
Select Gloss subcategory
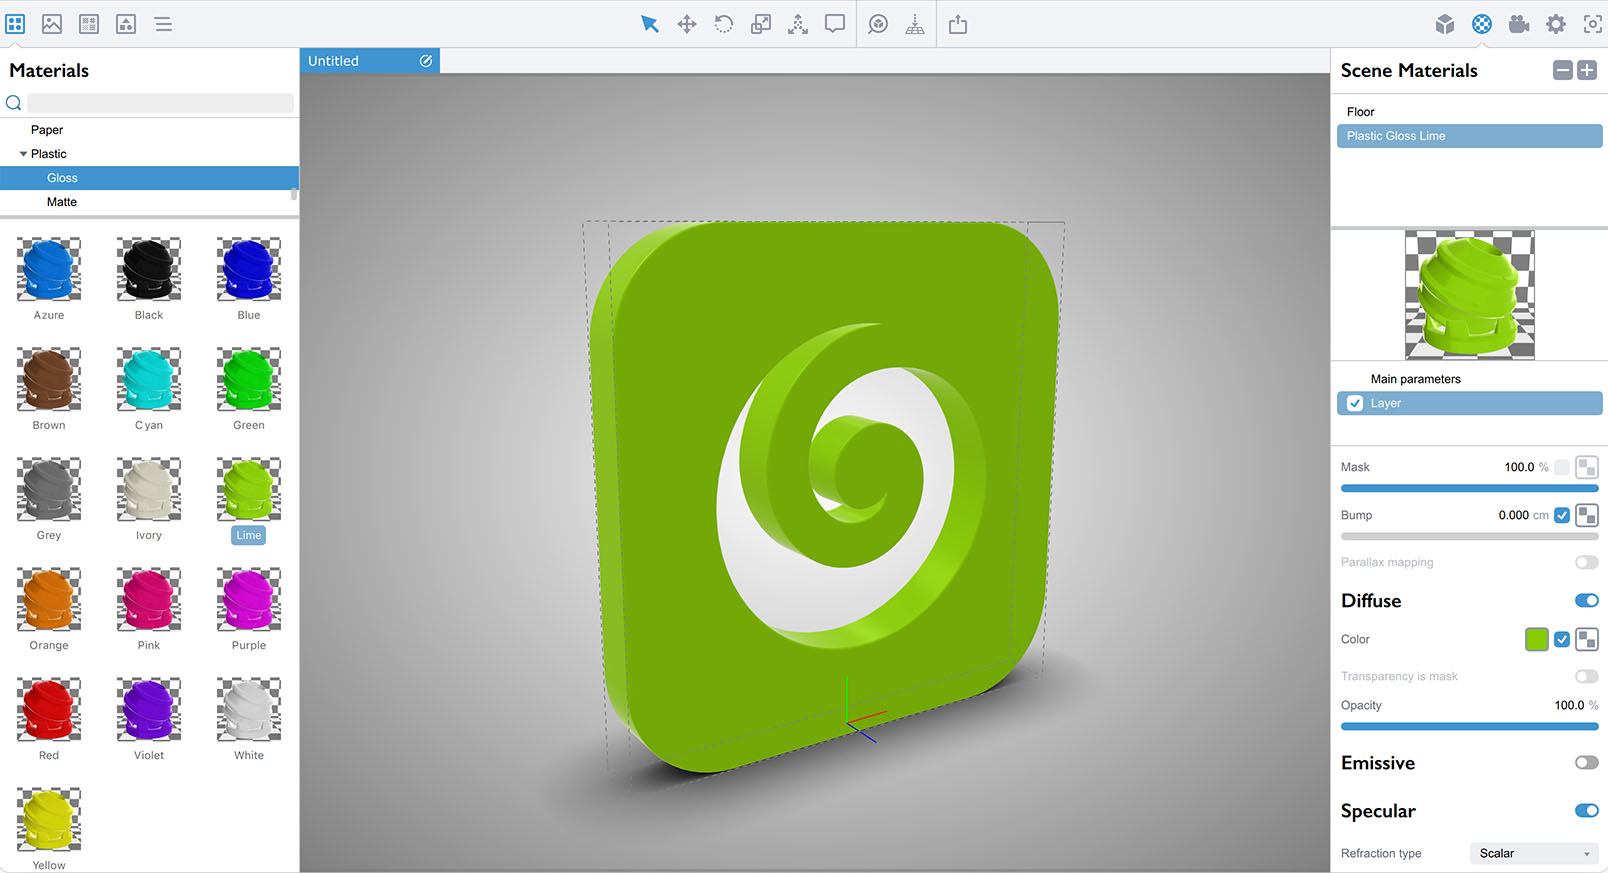point(149,178)
